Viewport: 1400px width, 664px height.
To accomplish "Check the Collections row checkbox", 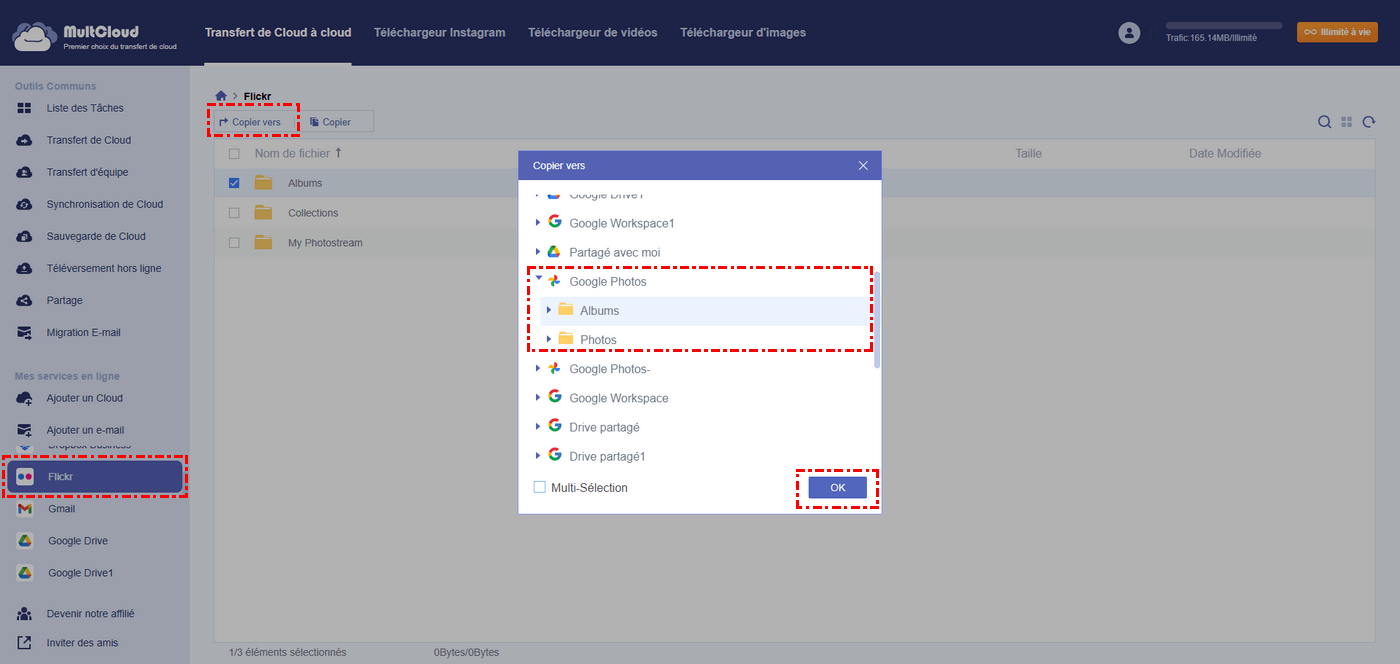I will pos(234,213).
